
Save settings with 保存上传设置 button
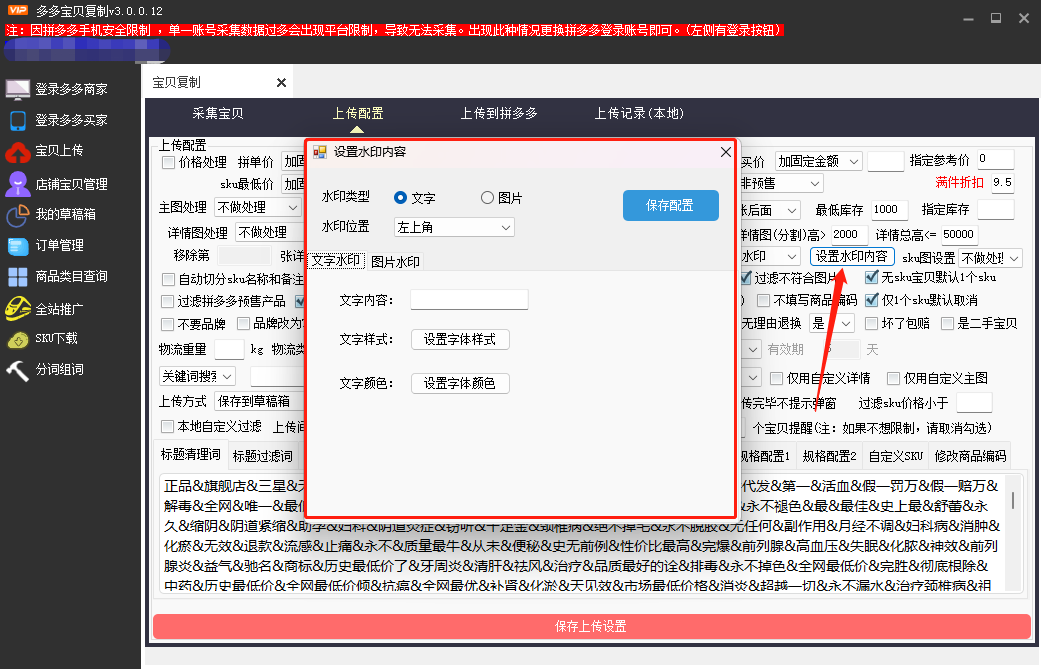pos(591,627)
